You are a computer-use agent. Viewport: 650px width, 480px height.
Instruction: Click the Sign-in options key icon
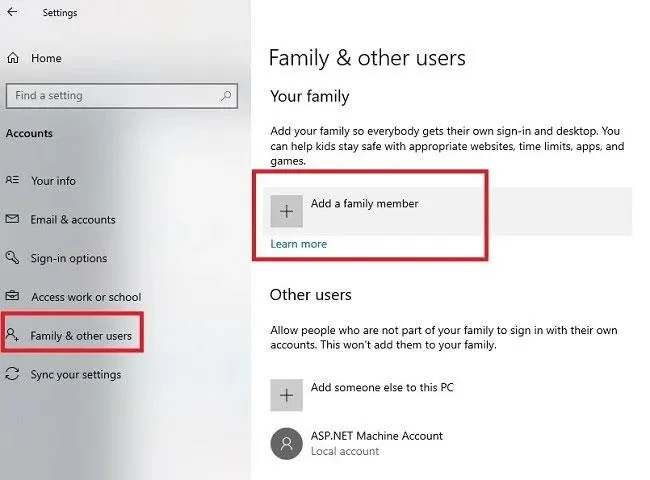point(12,257)
